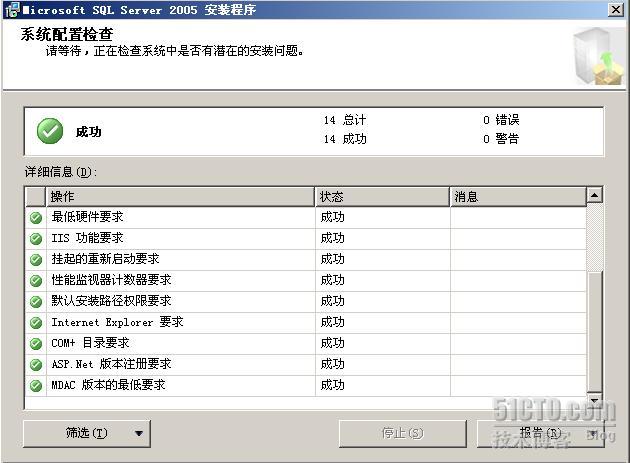
Task: Open the 筛选(T) filter dropdown arrow
Action: (139, 433)
